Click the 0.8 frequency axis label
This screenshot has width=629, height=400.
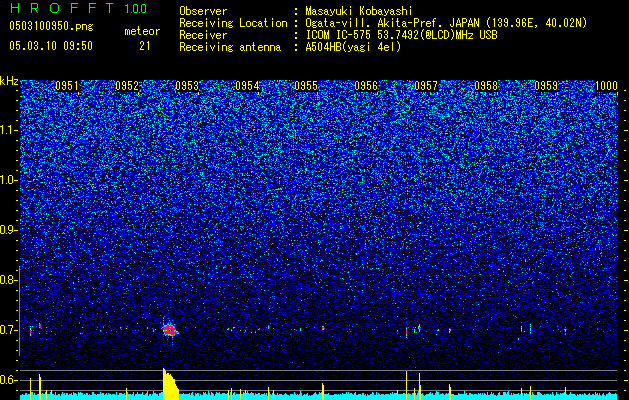click(x=9, y=280)
